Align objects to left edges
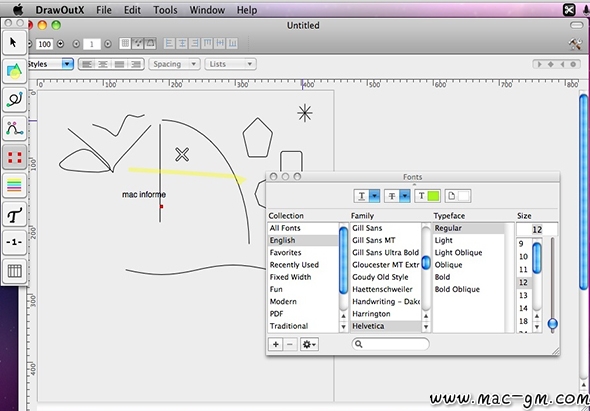Image resolution: width=590 pixels, height=411 pixels. [x=169, y=44]
